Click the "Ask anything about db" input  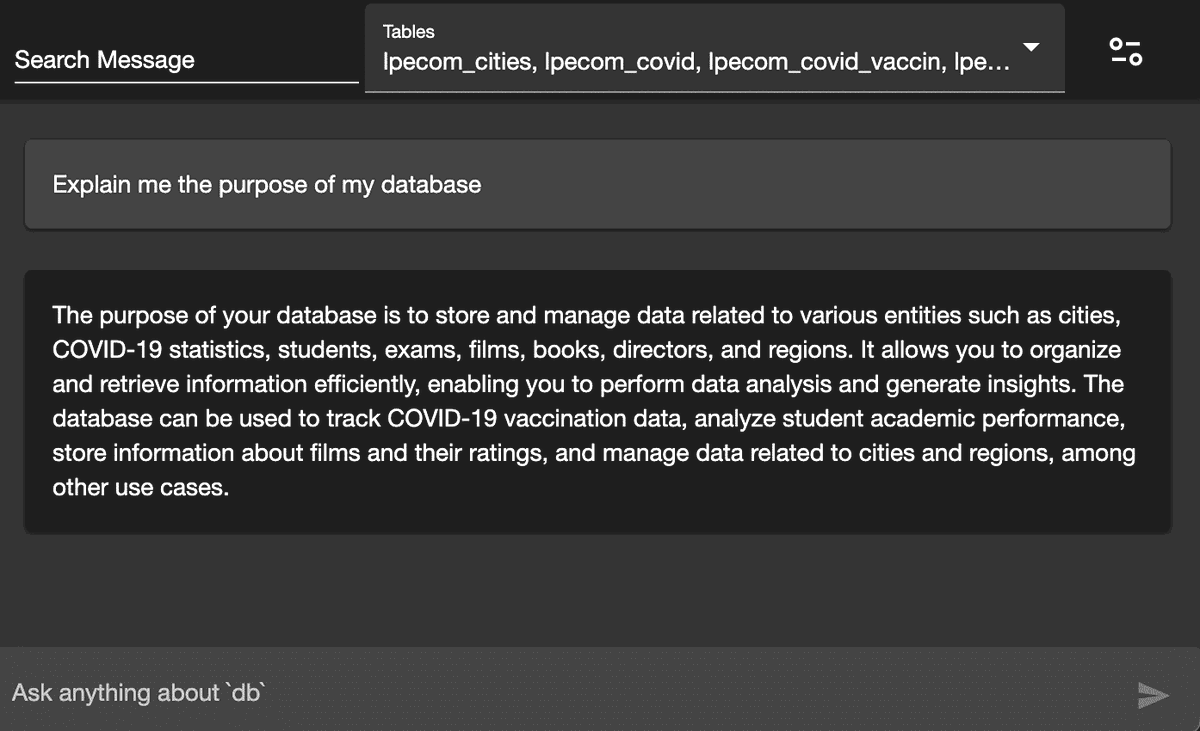pos(560,693)
